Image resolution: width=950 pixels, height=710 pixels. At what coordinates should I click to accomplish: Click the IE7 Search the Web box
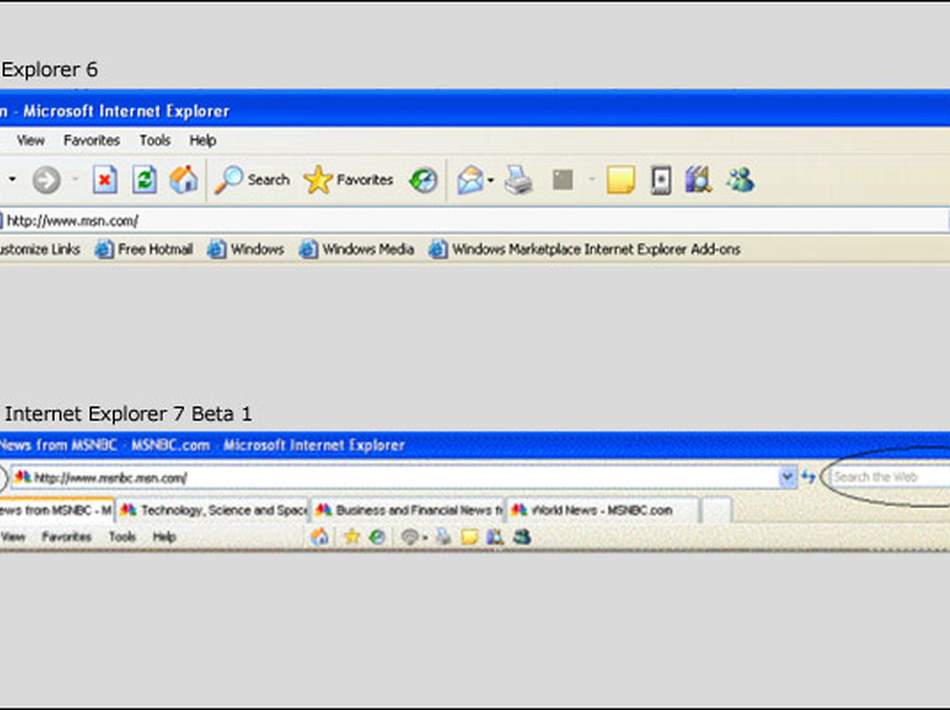point(889,477)
